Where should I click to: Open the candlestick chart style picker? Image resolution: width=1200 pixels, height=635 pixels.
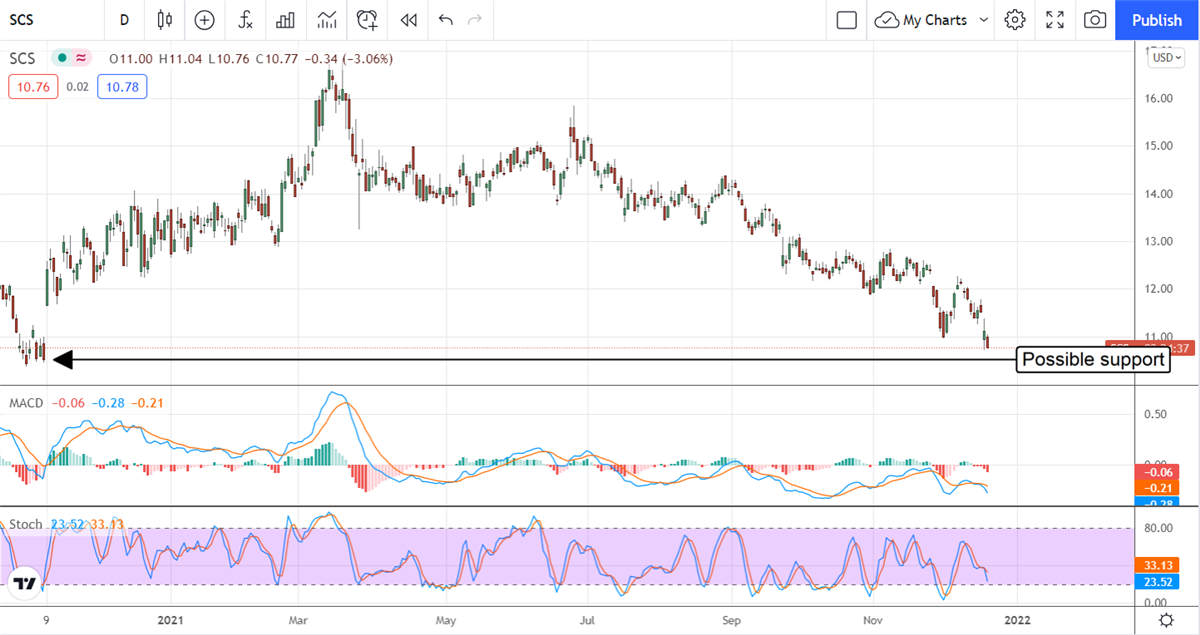tap(164, 19)
